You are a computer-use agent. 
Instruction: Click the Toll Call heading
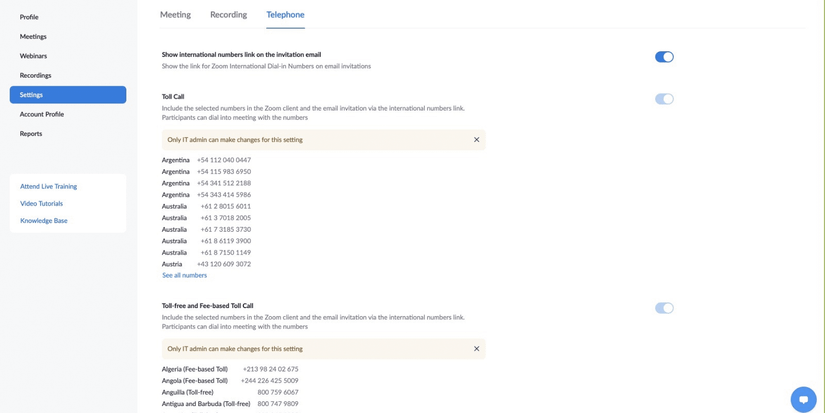pos(173,97)
